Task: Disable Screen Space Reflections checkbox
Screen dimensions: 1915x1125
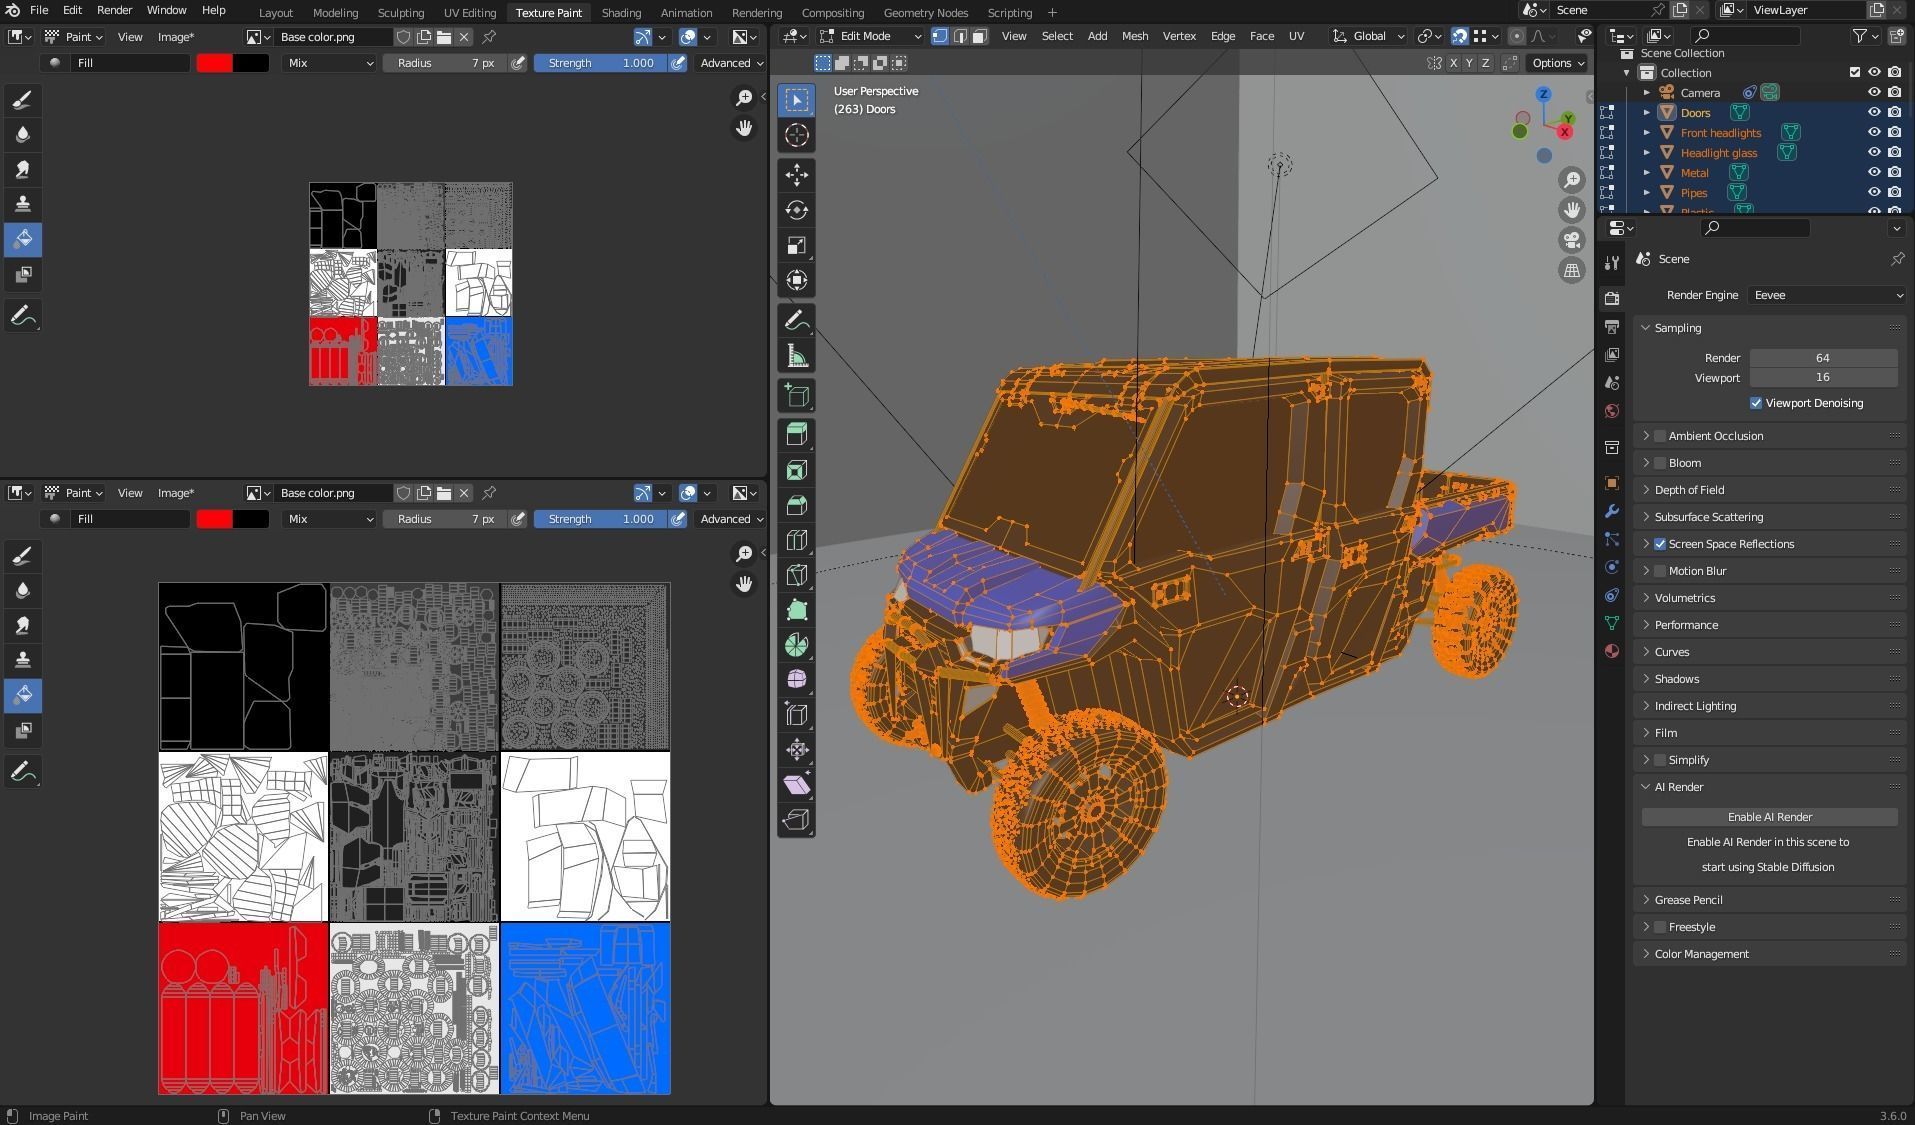Action: 1660,544
